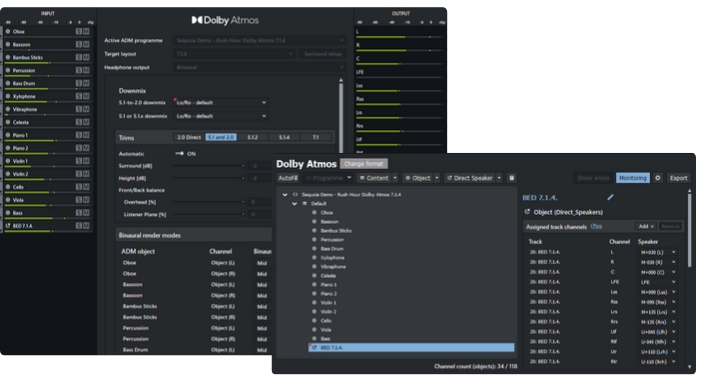Mute the Bambus Sticks input channel

(x=86, y=57)
